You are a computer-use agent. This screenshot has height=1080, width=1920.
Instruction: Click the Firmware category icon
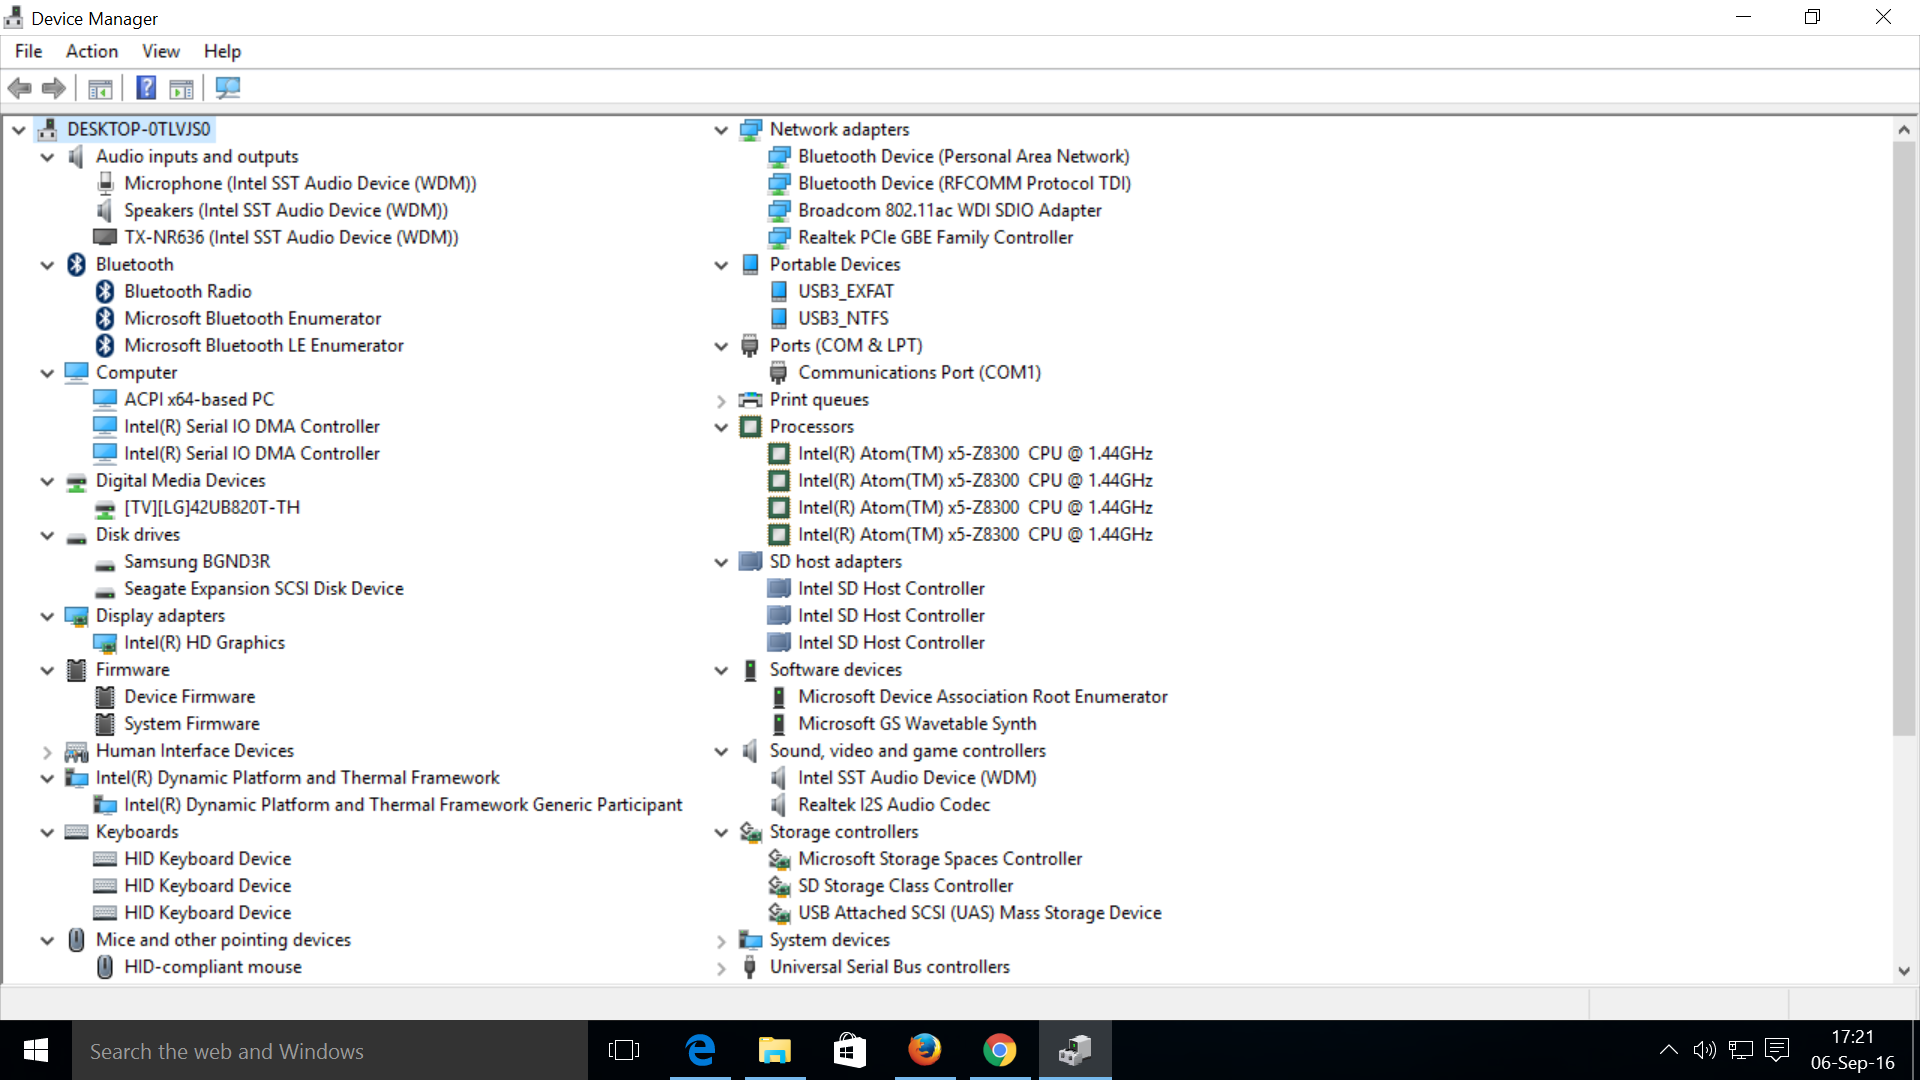(76, 669)
